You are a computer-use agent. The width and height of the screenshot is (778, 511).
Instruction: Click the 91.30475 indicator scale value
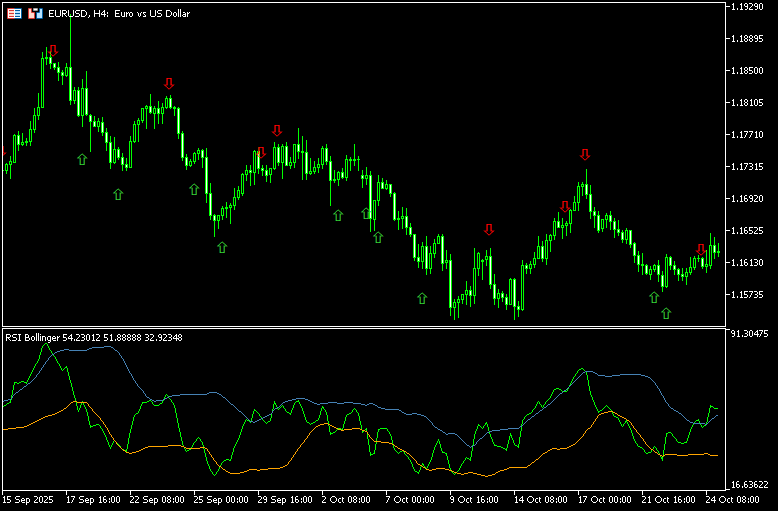(750, 334)
